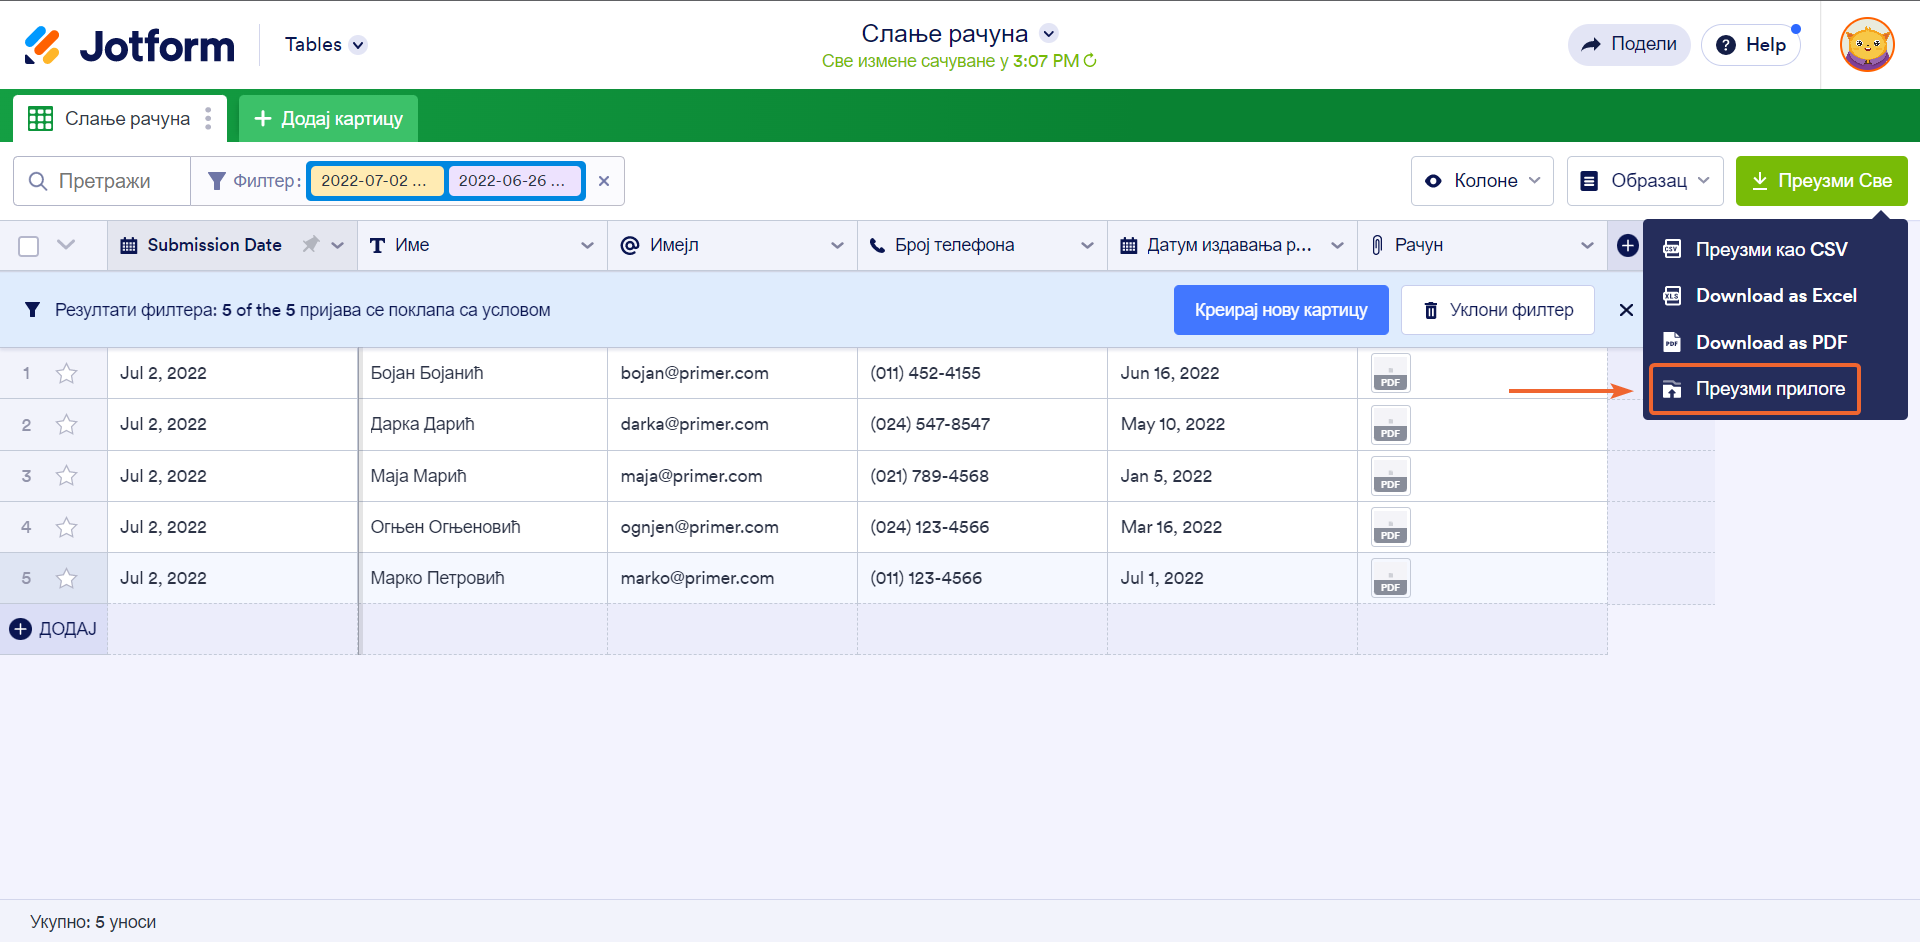Open the three-dot menu on Слање рачуна tab
This screenshot has width=1920, height=942.
208,119
